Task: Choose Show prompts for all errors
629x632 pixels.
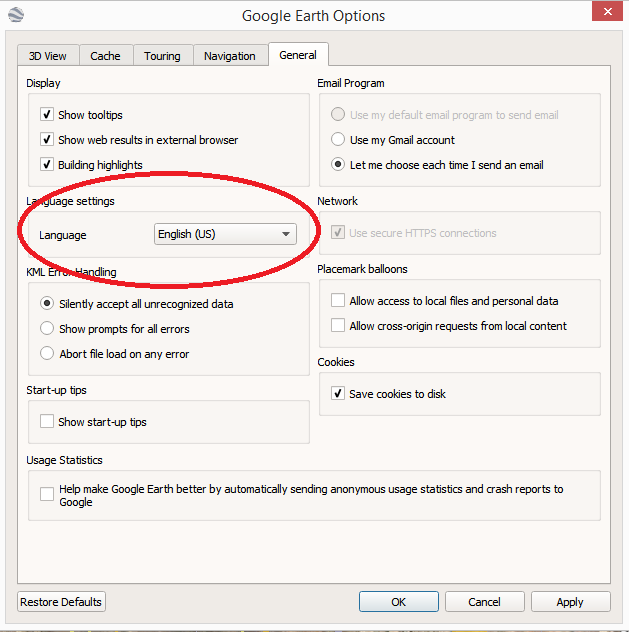Action: [x=47, y=328]
